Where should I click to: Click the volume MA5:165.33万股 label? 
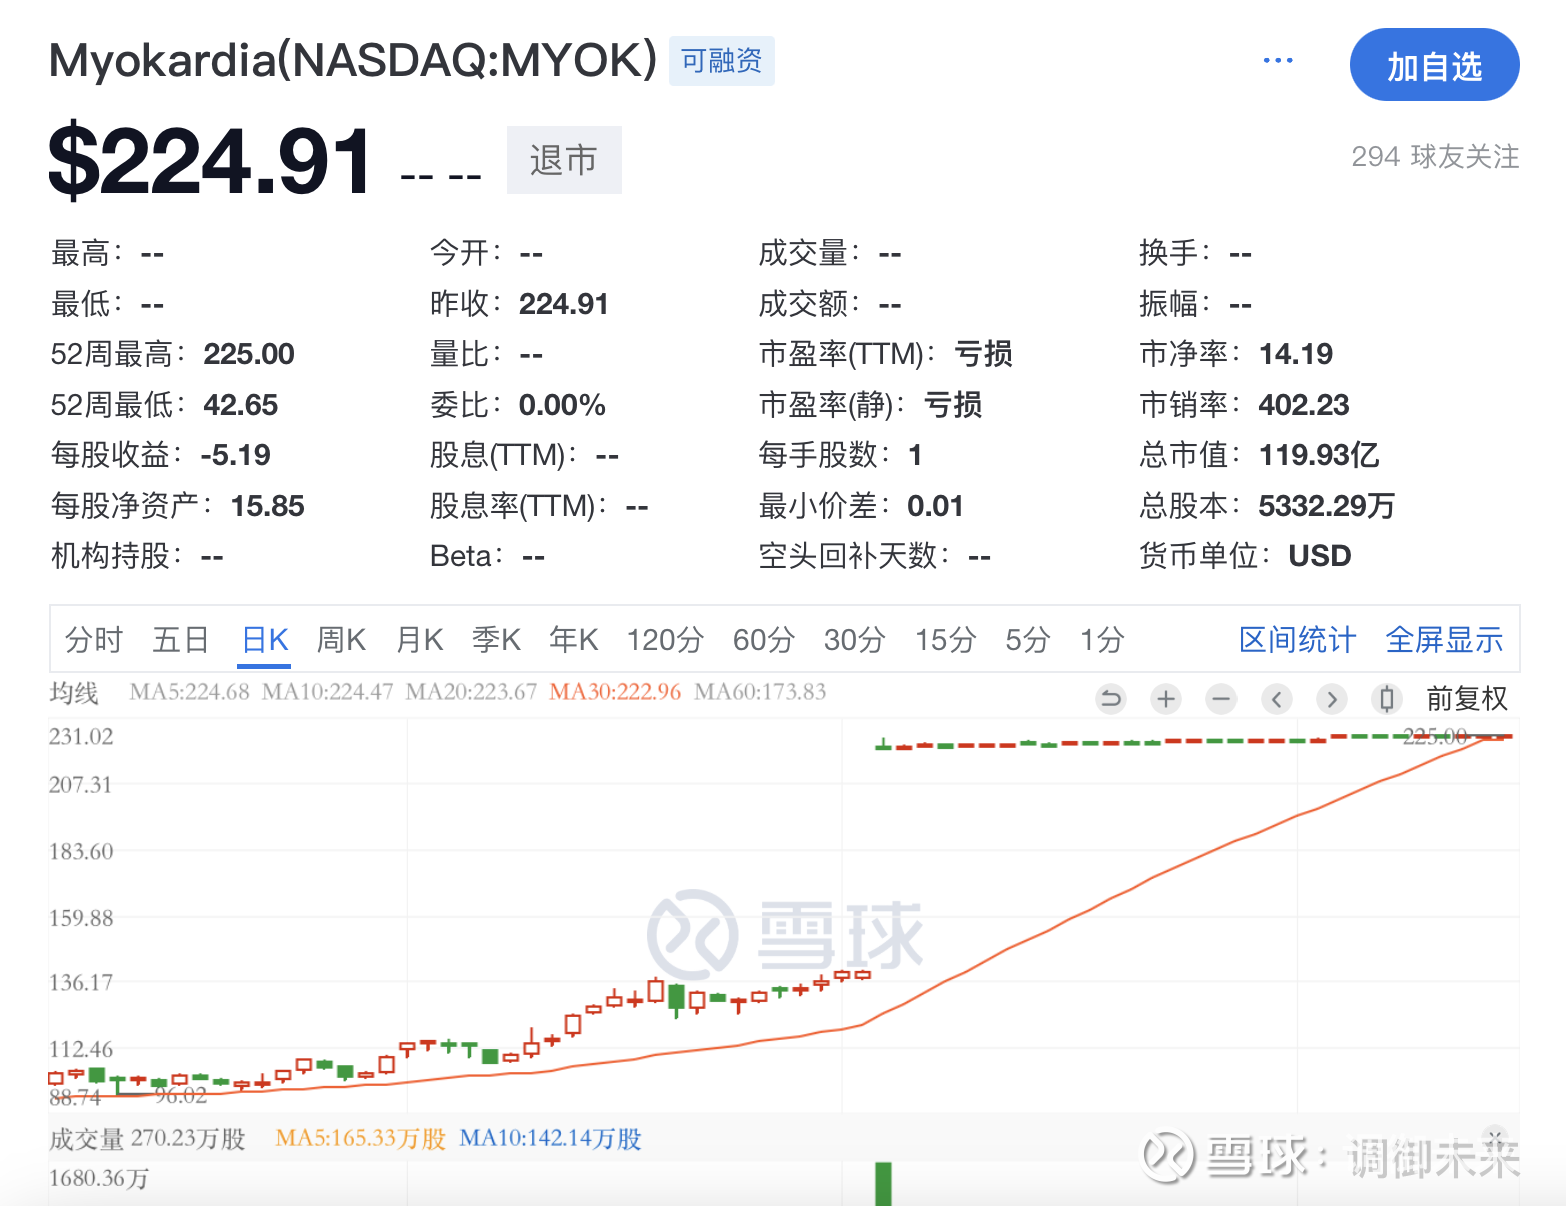[x=361, y=1139]
